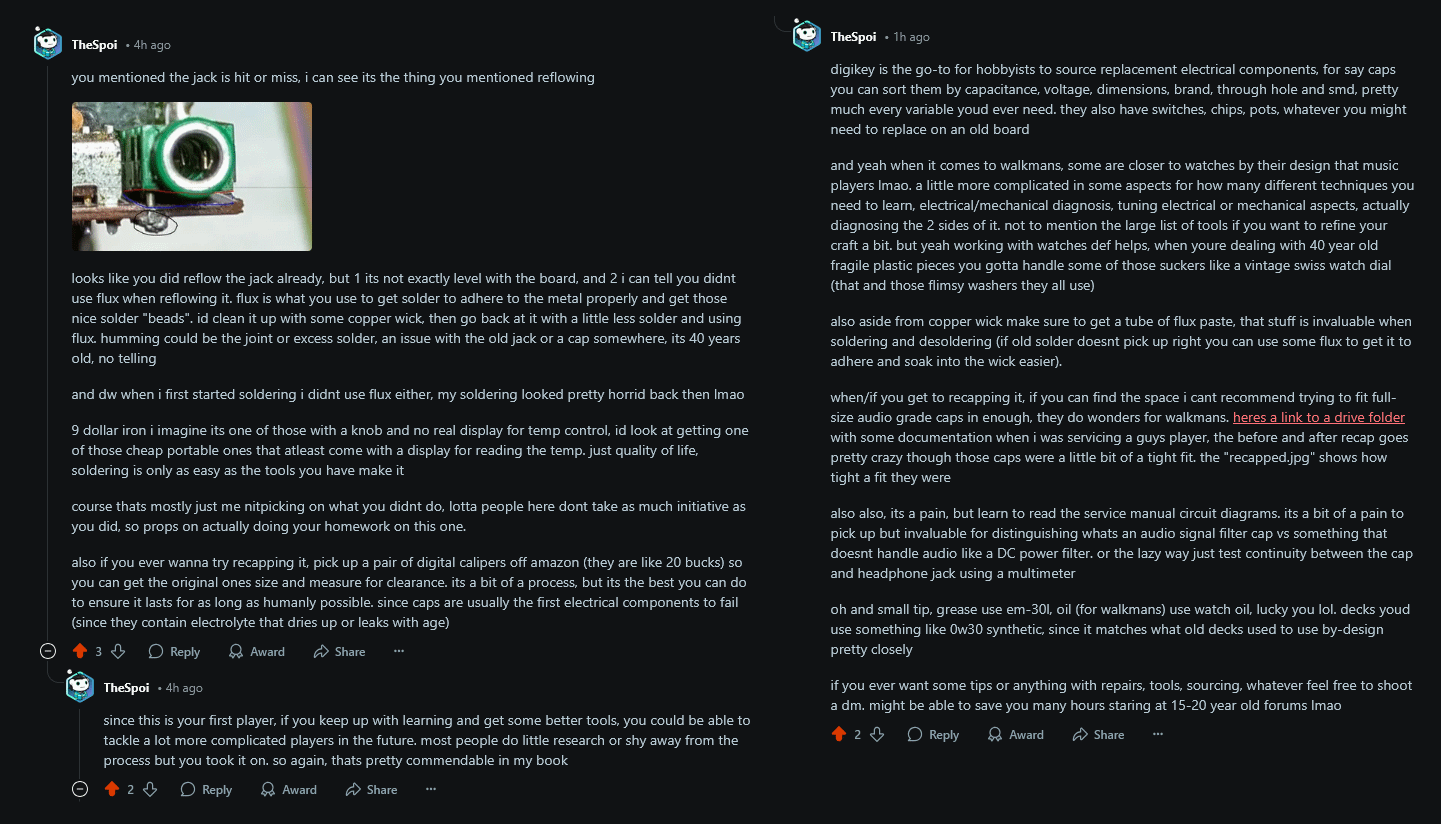Toggle upvote on the nested reply
The image size is (1441, 824).
113,789
